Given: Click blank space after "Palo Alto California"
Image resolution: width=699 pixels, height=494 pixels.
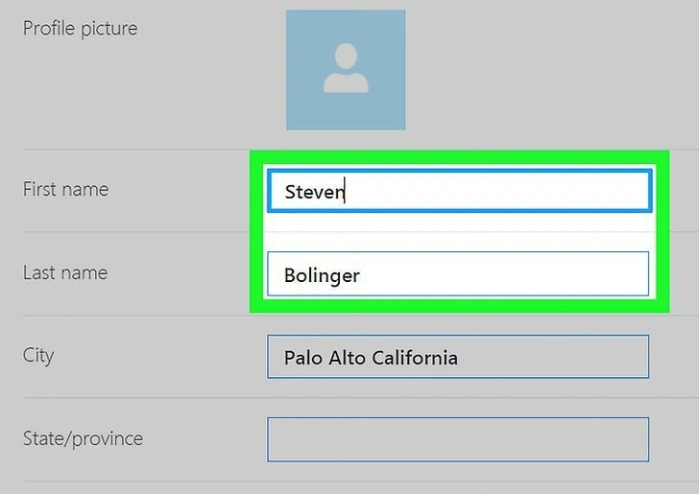Looking at the screenshot, I should point(553,357).
